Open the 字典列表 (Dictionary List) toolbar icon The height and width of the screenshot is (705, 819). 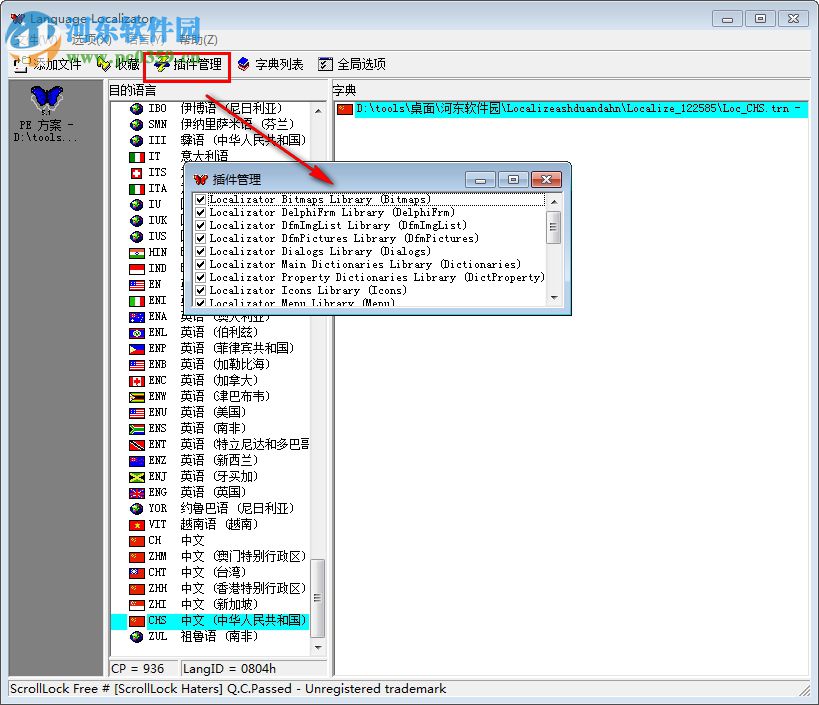point(265,63)
